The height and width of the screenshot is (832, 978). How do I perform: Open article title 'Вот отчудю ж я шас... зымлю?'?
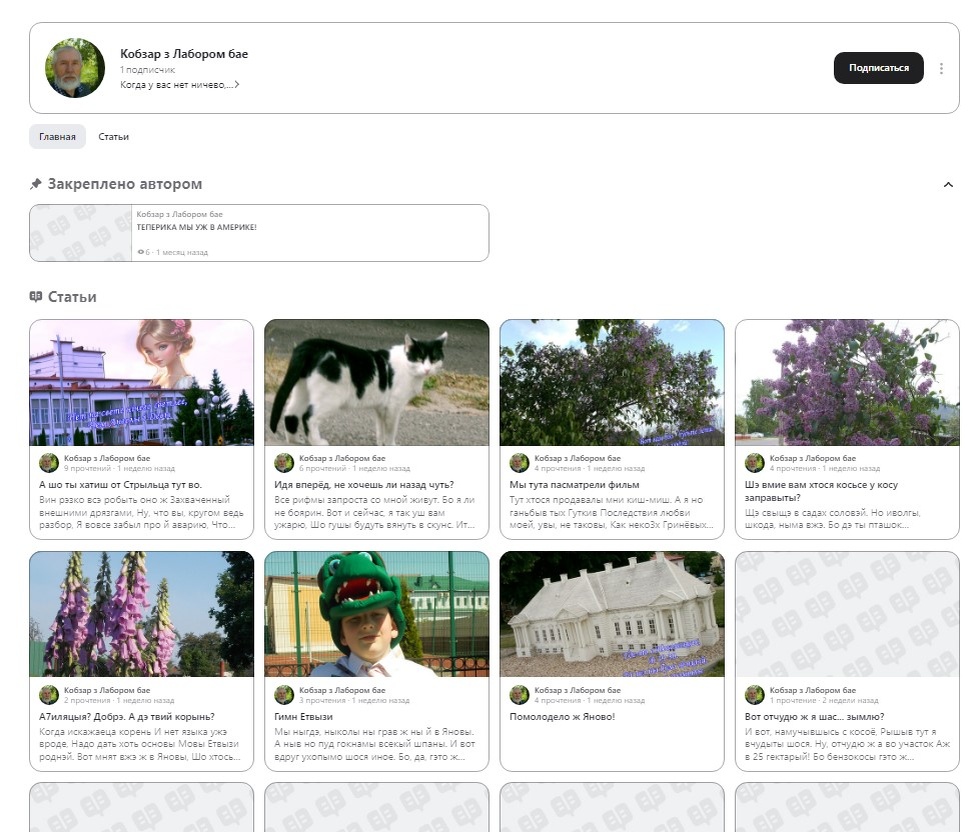[815, 717]
